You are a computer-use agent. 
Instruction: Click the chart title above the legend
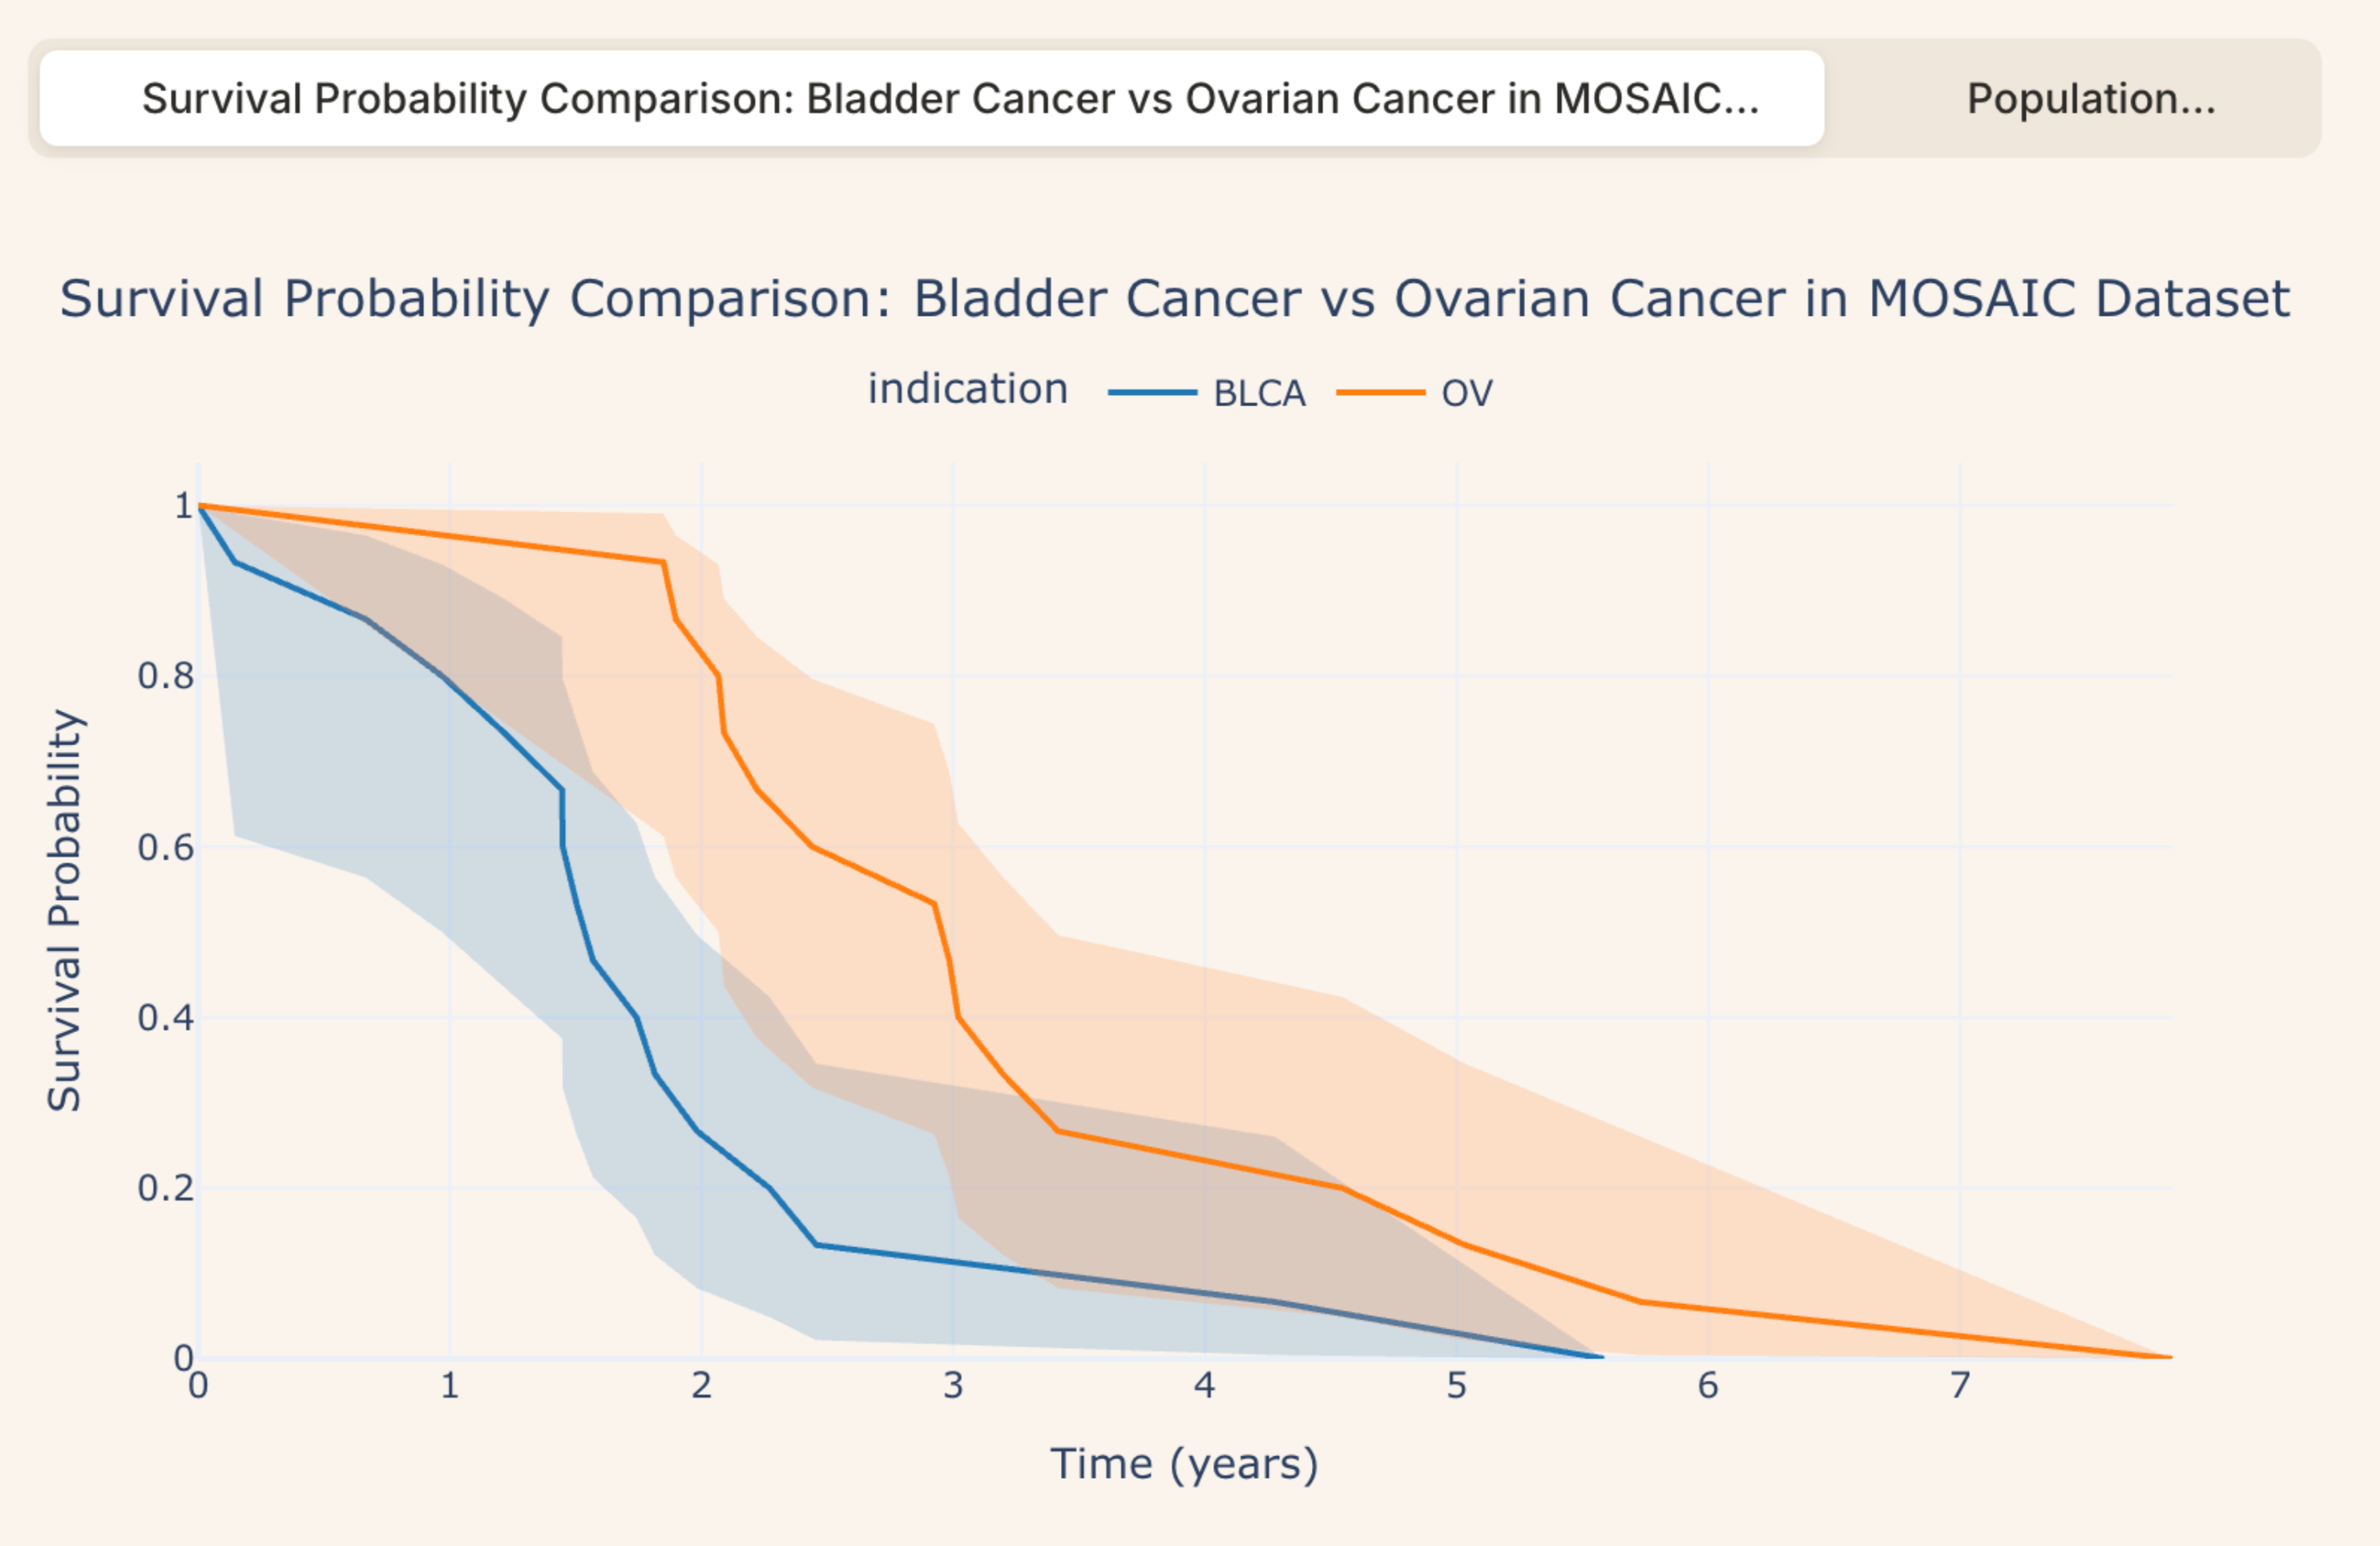pyautogui.click(x=1174, y=299)
